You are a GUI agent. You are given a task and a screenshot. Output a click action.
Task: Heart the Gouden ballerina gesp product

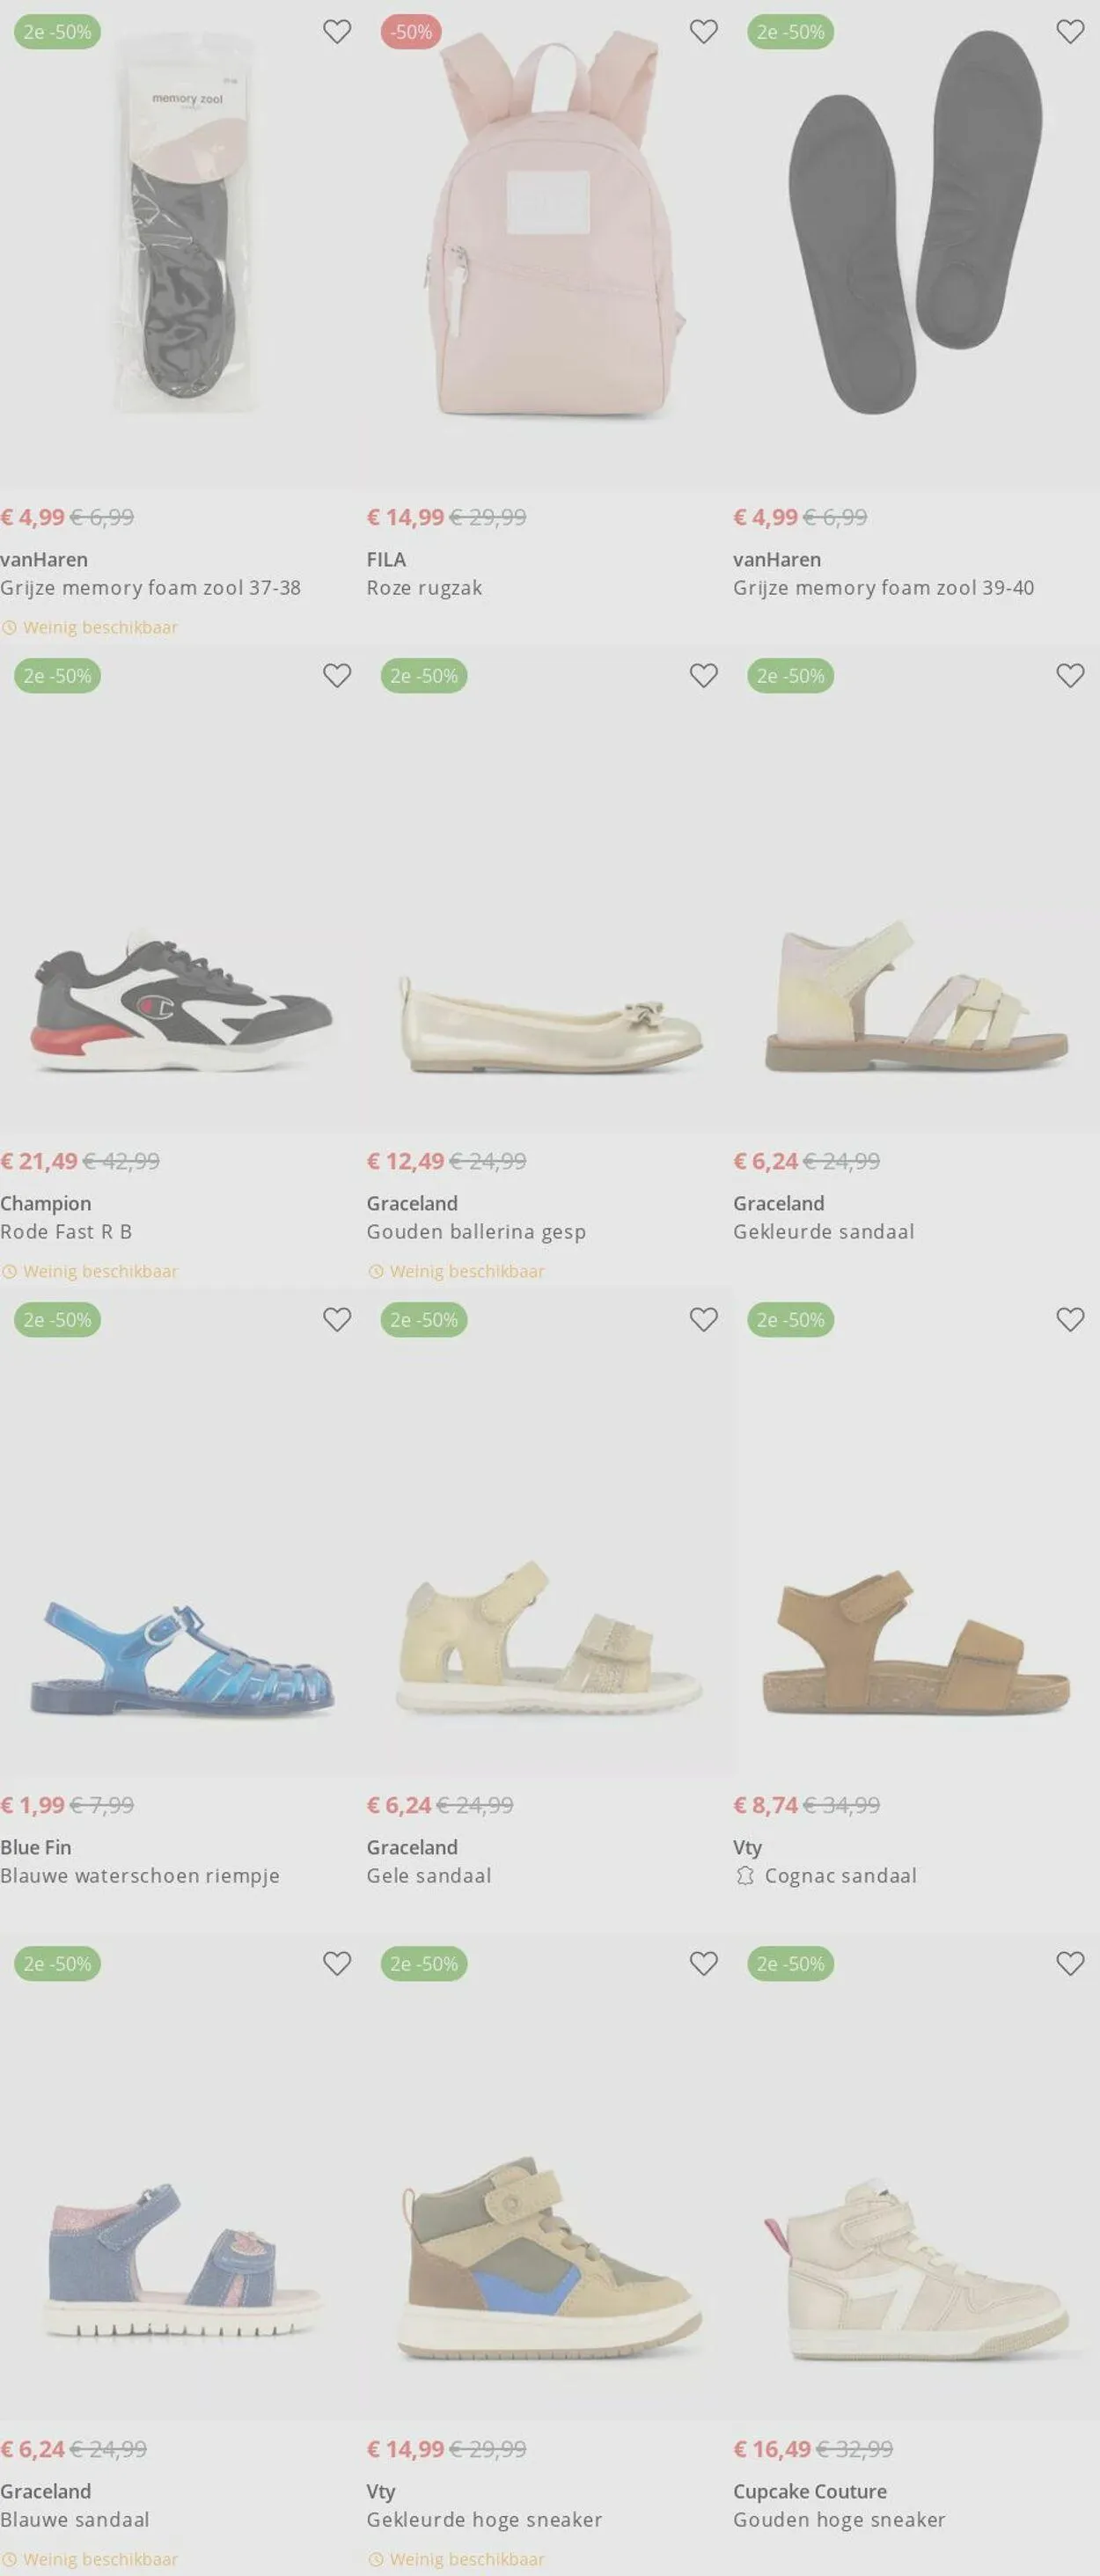(x=703, y=676)
